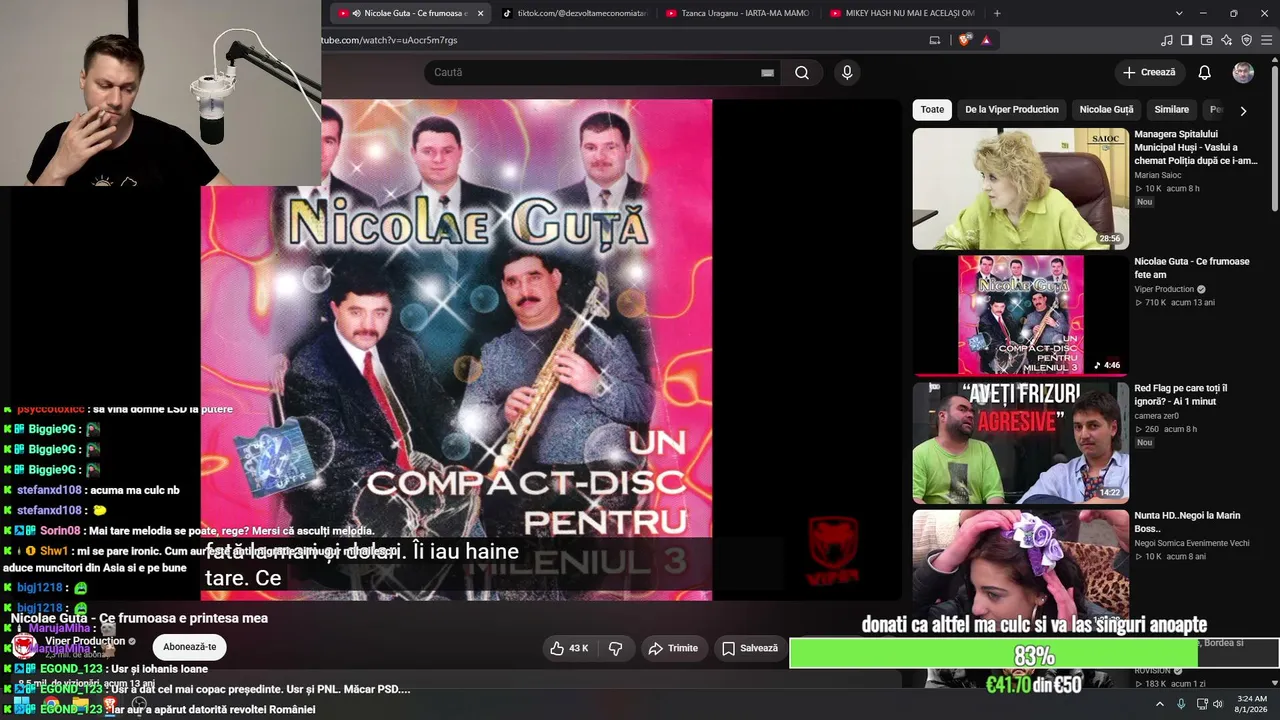Click the 'Trimite' share button
Image resolution: width=1280 pixels, height=720 pixels.
click(672, 648)
